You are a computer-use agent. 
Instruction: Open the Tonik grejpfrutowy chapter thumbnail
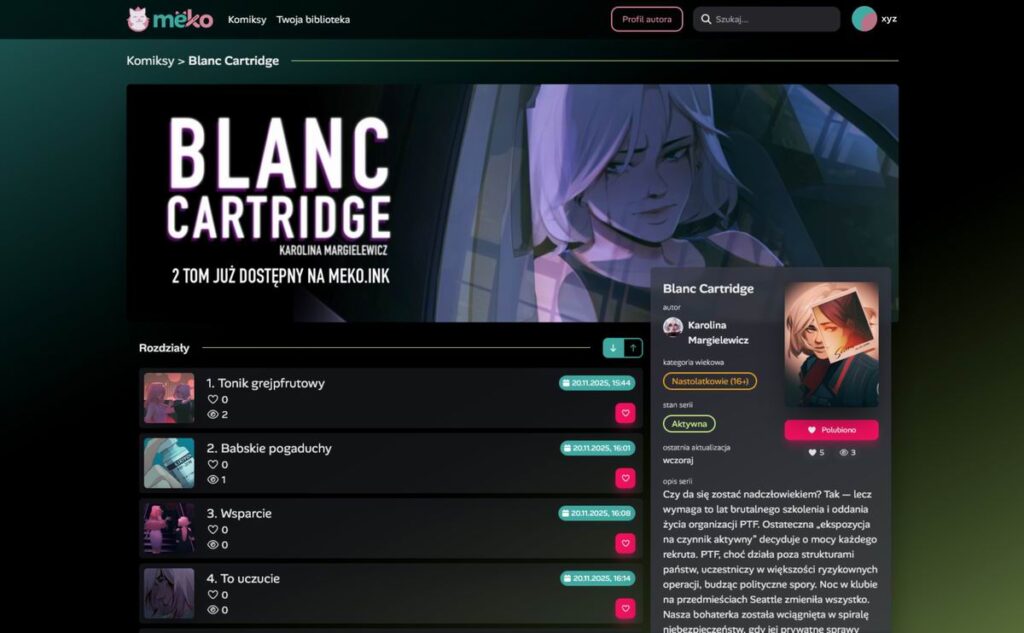pyautogui.click(x=169, y=398)
